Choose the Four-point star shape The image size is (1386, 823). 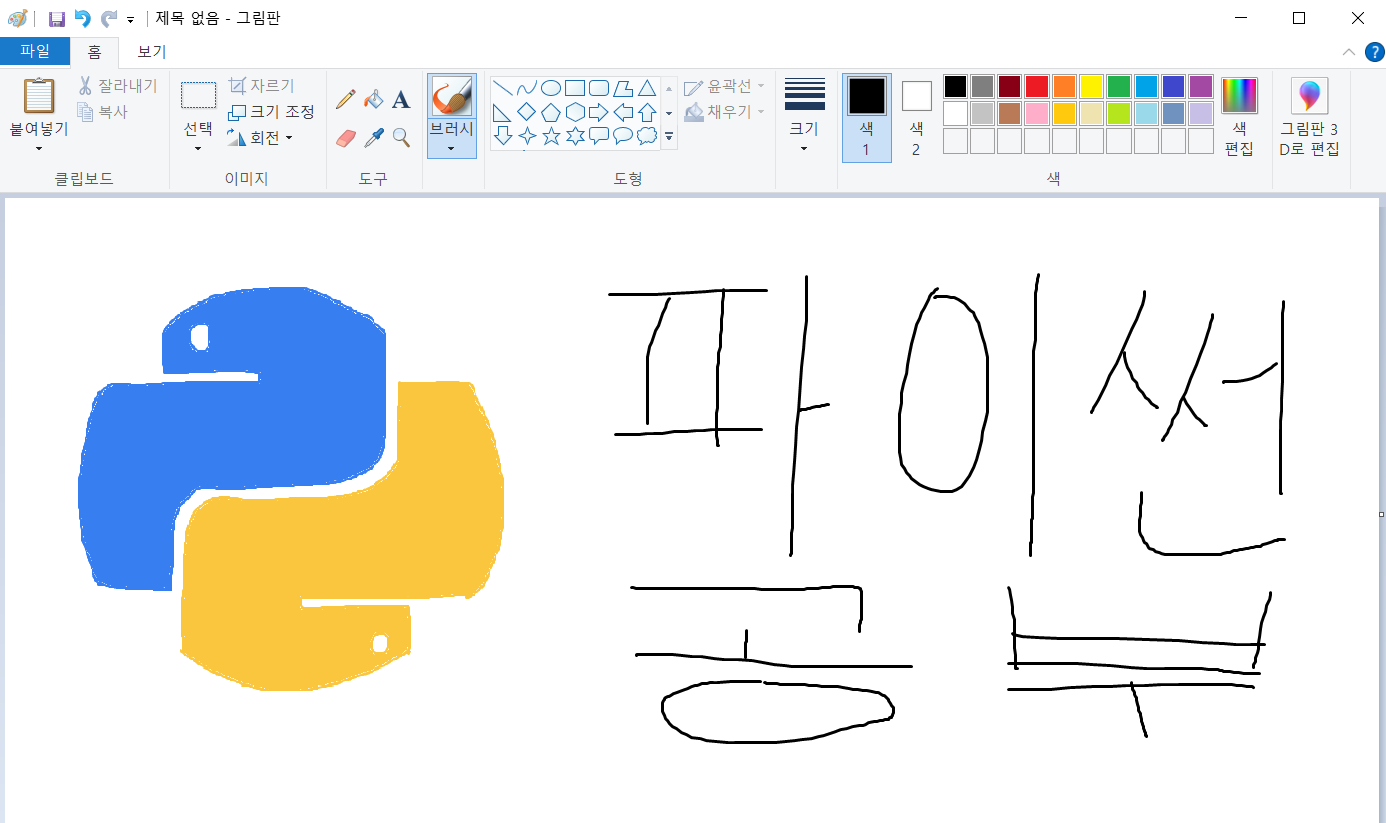coord(527,136)
